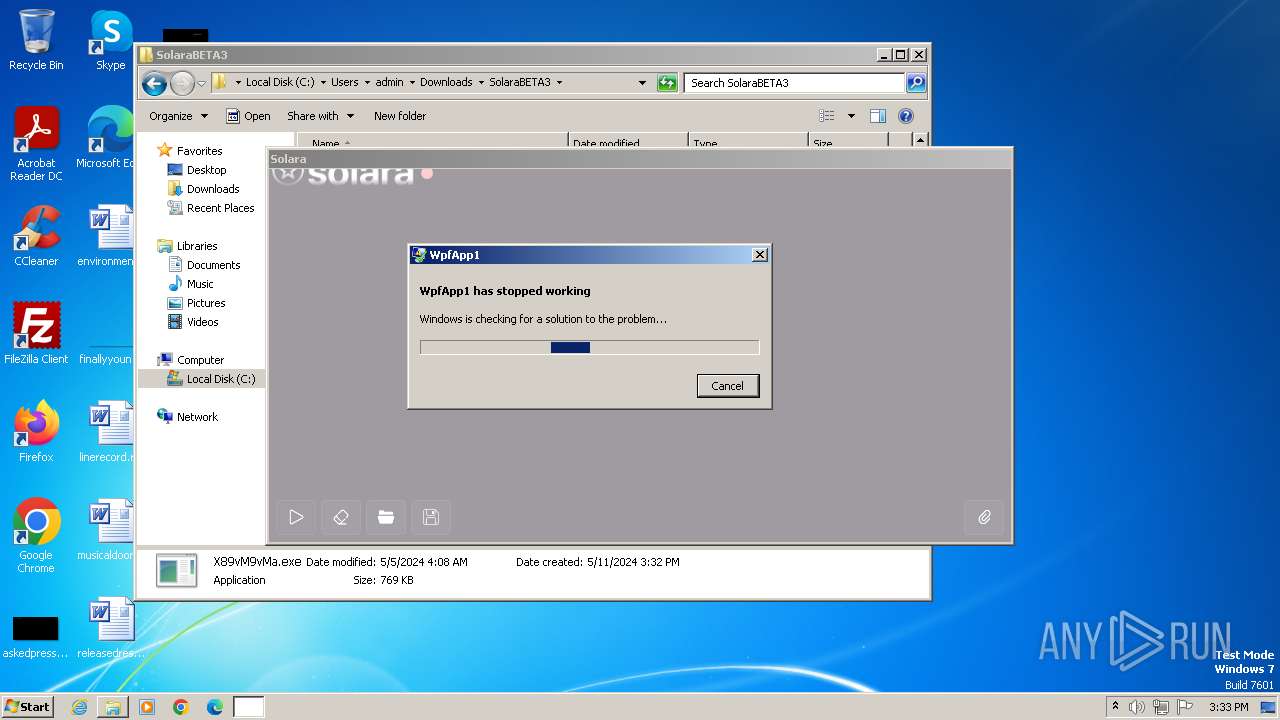Open Acrobat Reader DC desktop icon
Screen dimensions: 1280x720
click(x=36, y=144)
